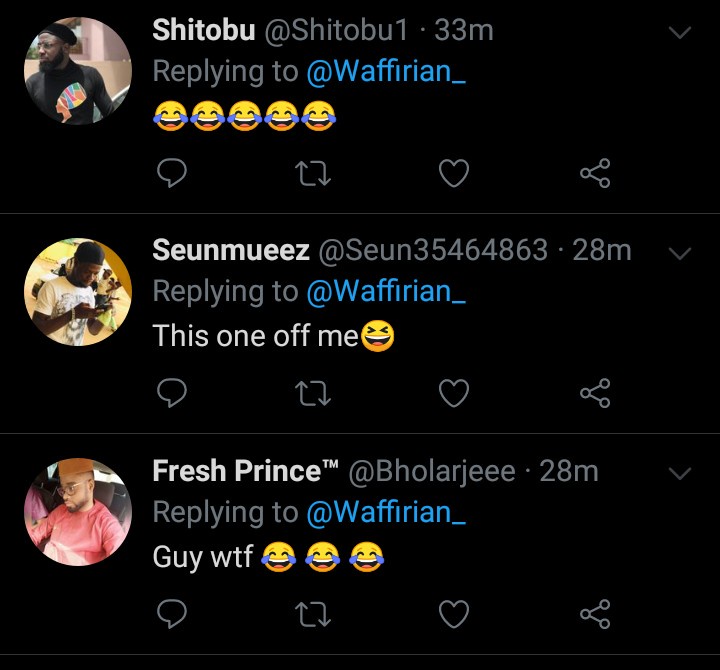Like Shitobu's tweet
720x670 pixels.
[454, 174]
